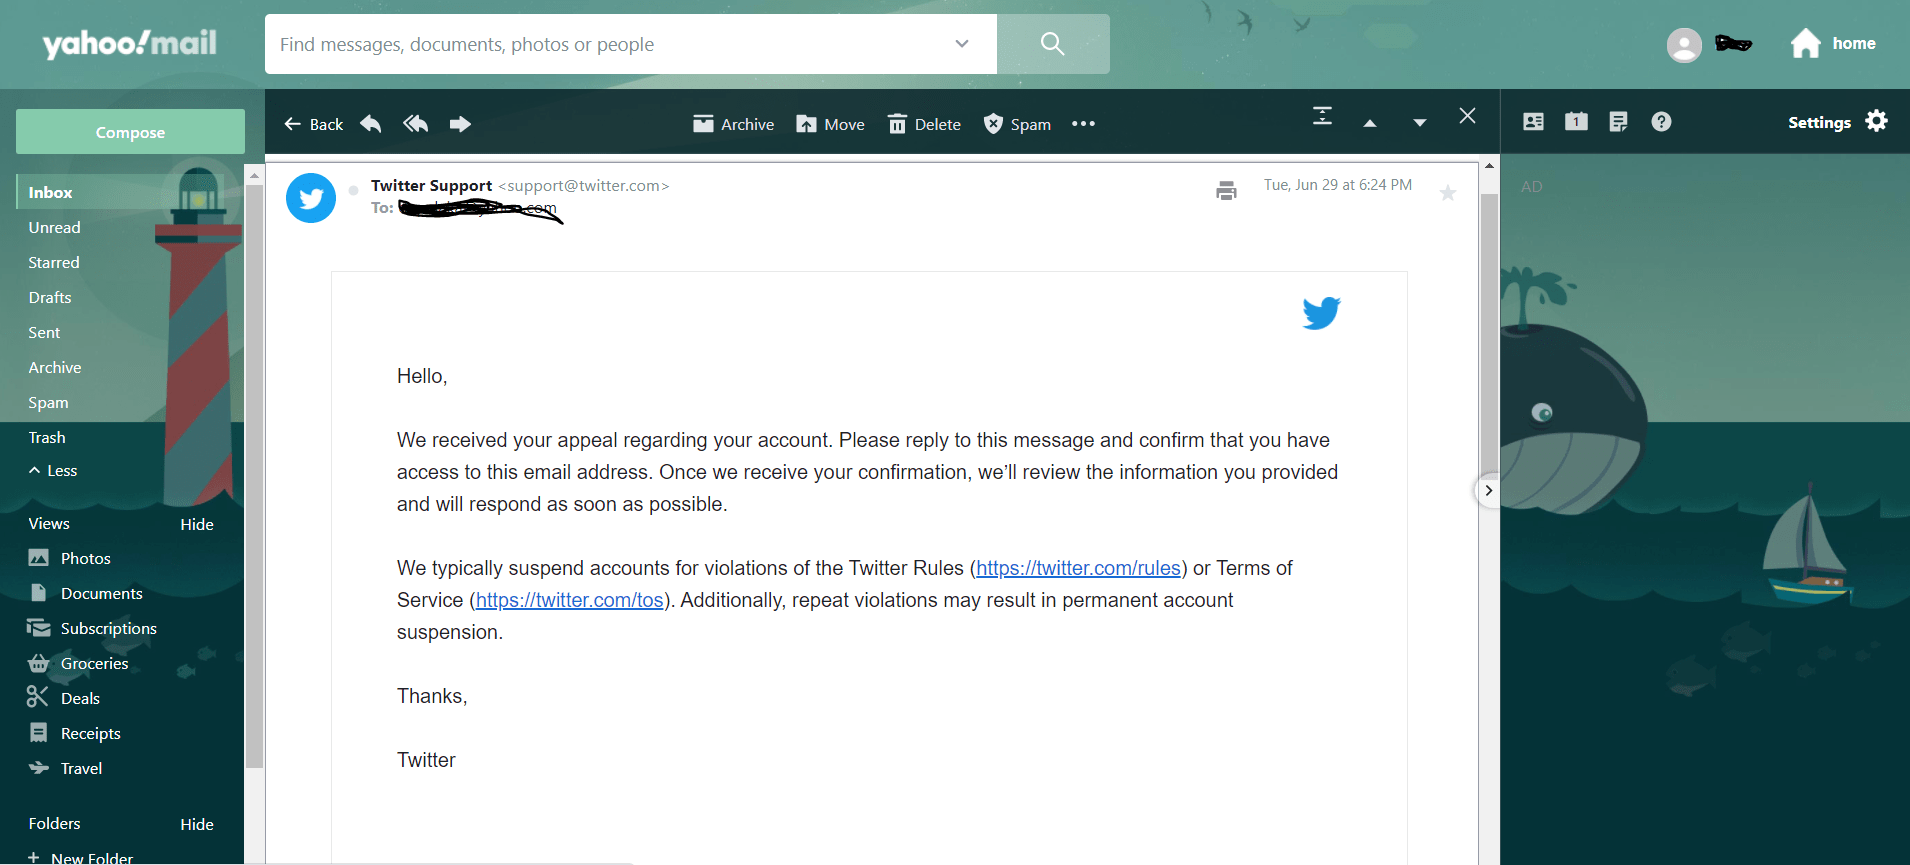Expand the advanced search dropdown arrow

[x=962, y=44]
